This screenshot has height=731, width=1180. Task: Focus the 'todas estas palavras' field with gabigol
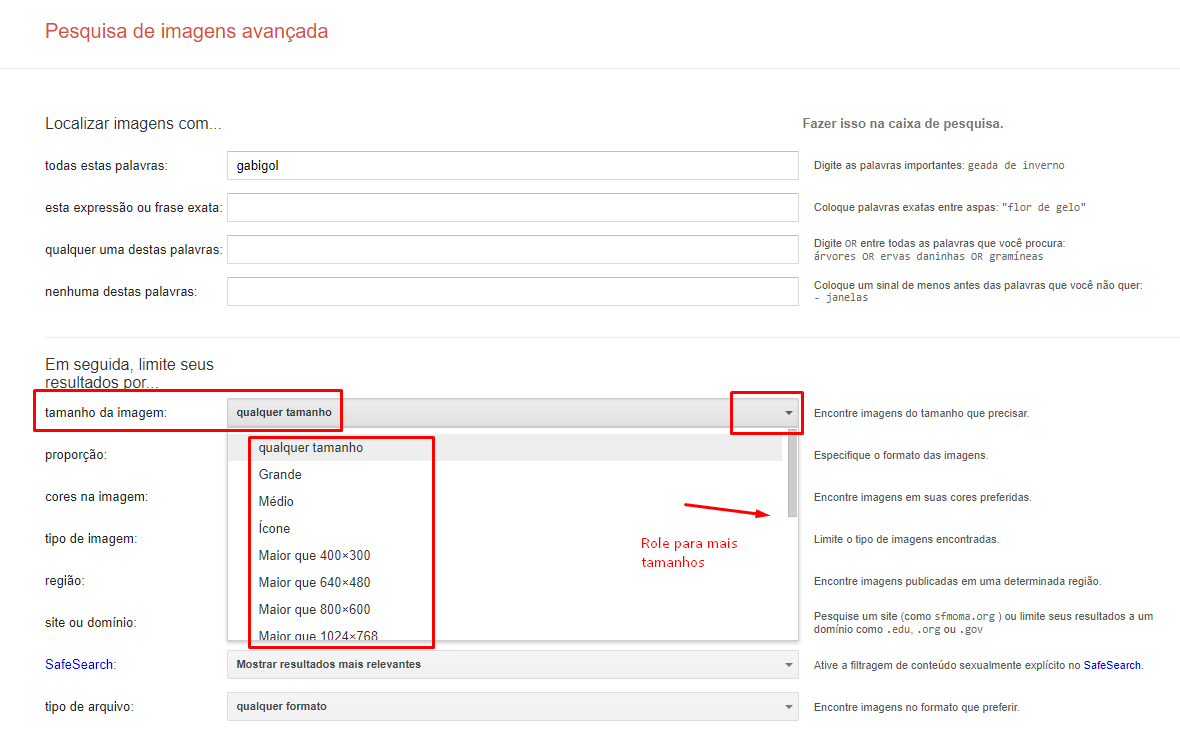[512, 166]
